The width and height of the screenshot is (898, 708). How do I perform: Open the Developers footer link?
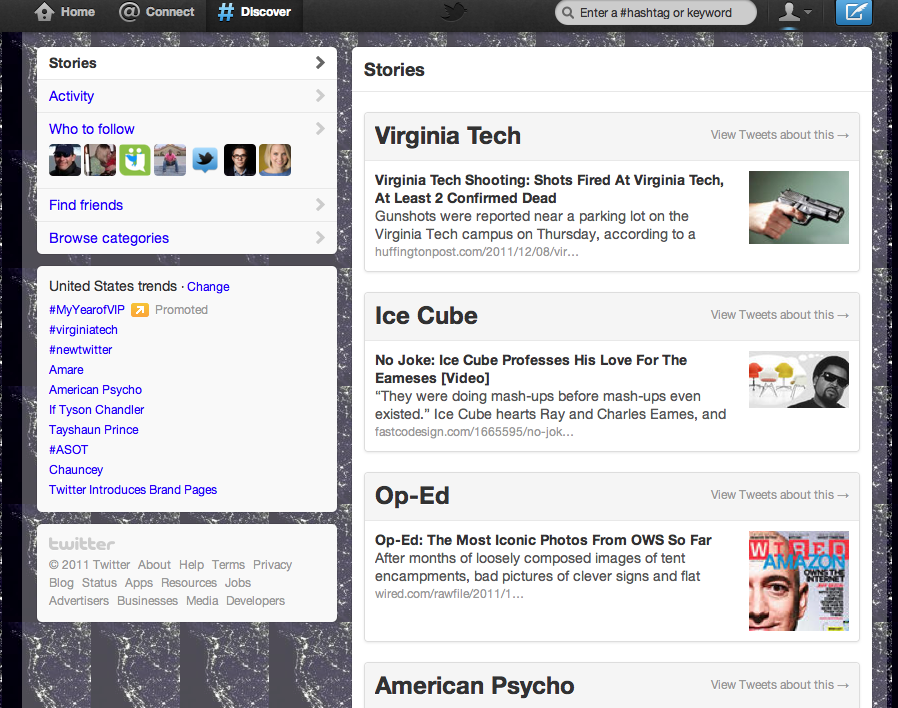click(255, 601)
